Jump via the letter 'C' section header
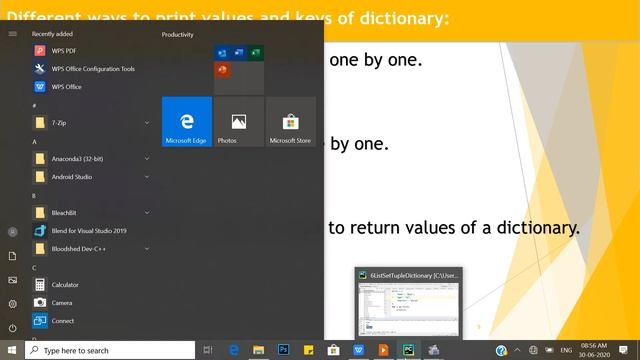 click(x=34, y=268)
